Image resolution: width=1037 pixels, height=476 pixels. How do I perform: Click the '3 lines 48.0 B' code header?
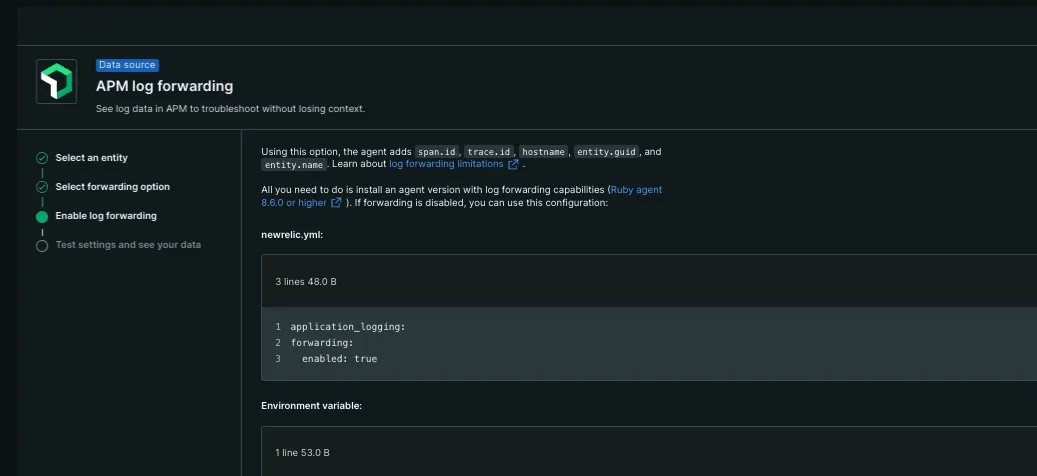(x=306, y=282)
